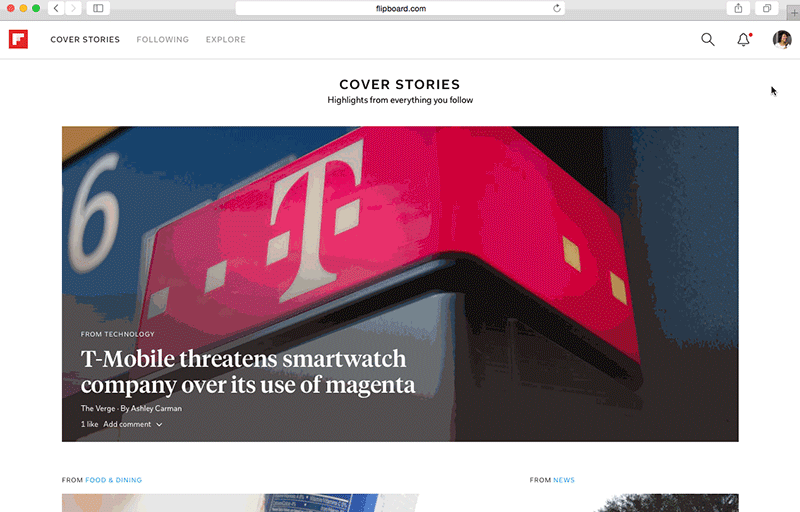Expand the chevron next to Add comment
This screenshot has height=512, width=800.
[x=159, y=424]
